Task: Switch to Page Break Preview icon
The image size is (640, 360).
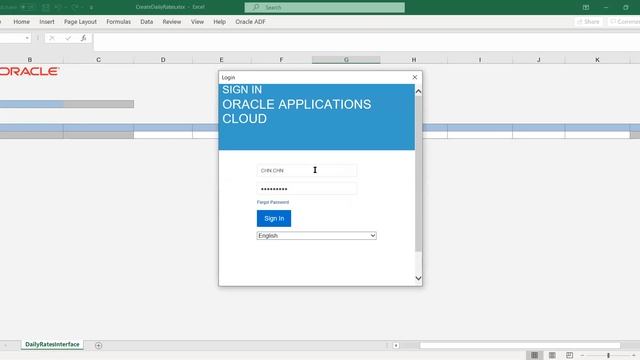Action: [569, 355]
